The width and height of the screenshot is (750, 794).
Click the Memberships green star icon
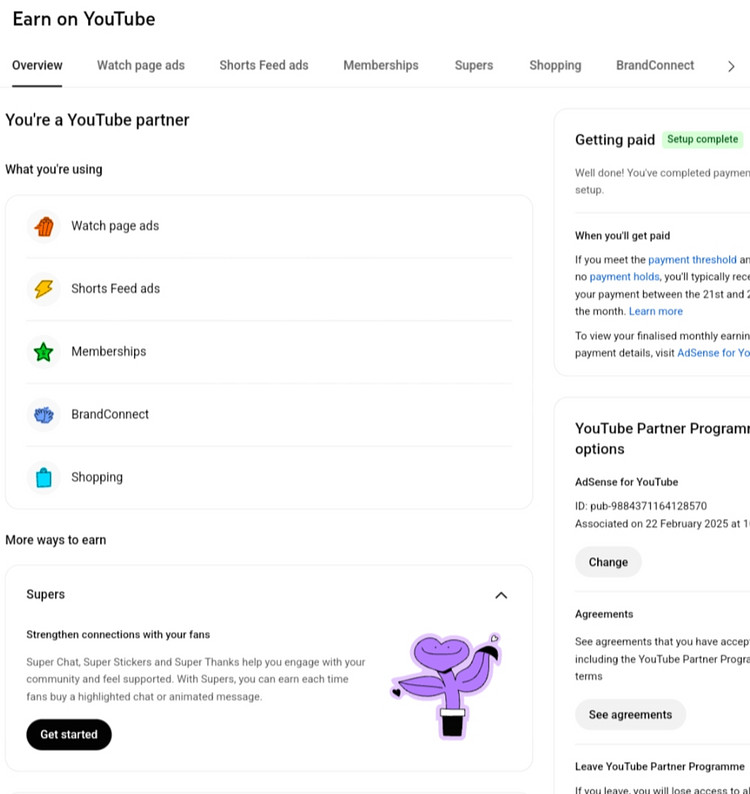pyautogui.click(x=43, y=352)
